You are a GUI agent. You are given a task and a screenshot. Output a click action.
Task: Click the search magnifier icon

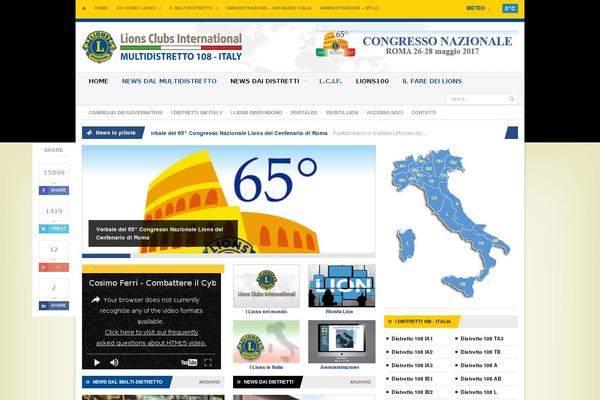[x=512, y=99]
